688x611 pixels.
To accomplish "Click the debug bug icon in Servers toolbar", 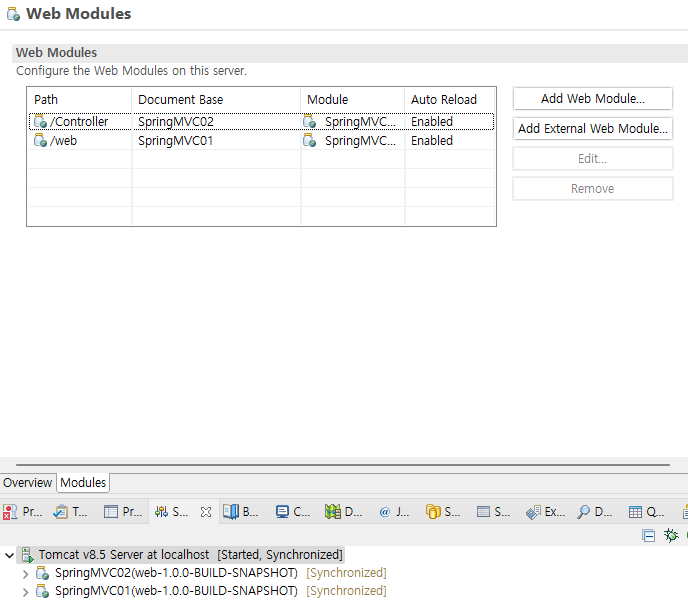I will (671, 535).
